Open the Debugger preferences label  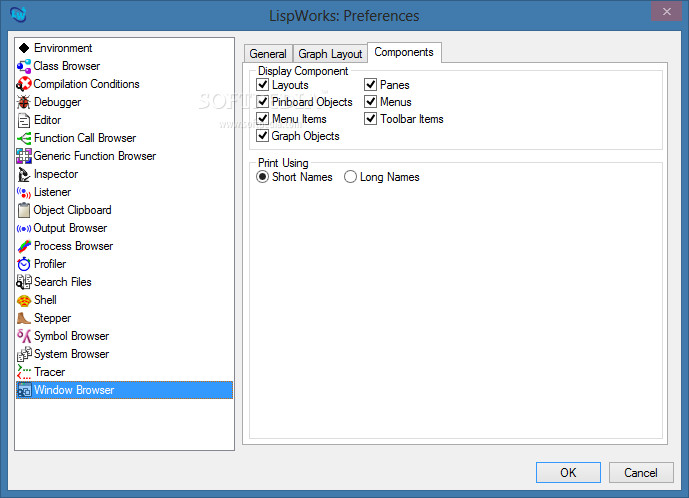[x=58, y=102]
